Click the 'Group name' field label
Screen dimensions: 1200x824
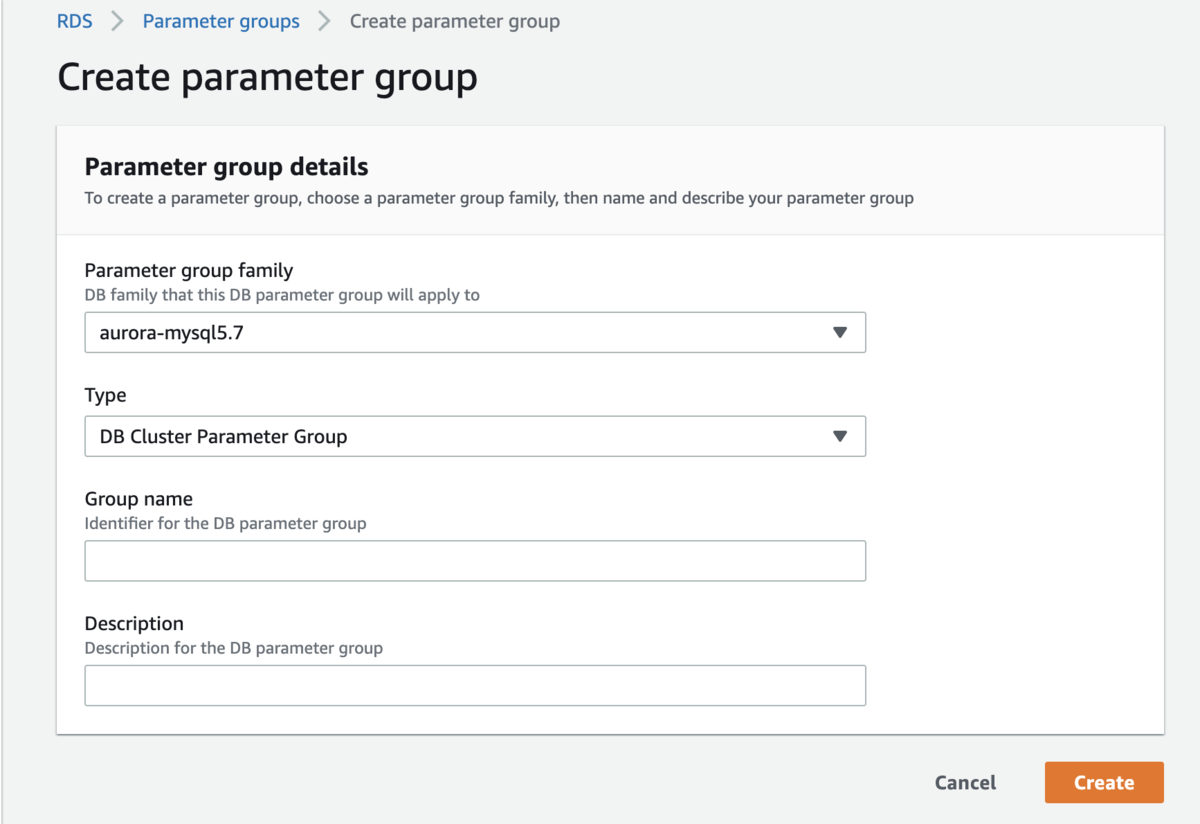click(138, 499)
